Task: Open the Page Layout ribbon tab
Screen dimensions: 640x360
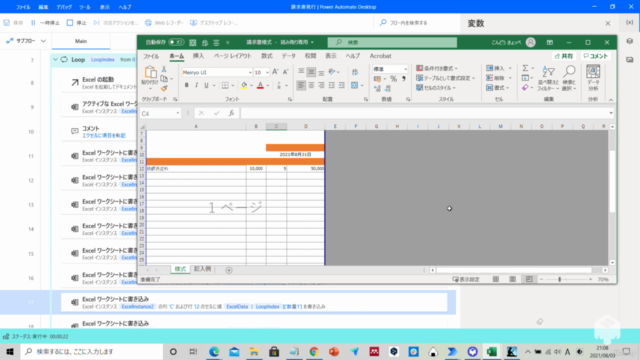Action: [x=233, y=56]
